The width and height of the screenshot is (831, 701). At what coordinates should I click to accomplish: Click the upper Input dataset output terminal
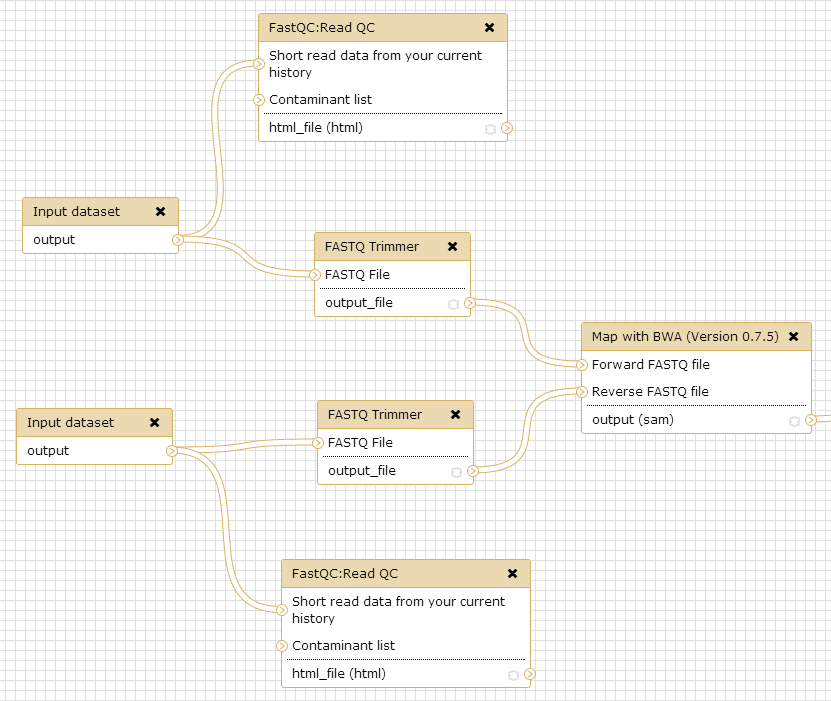click(178, 240)
